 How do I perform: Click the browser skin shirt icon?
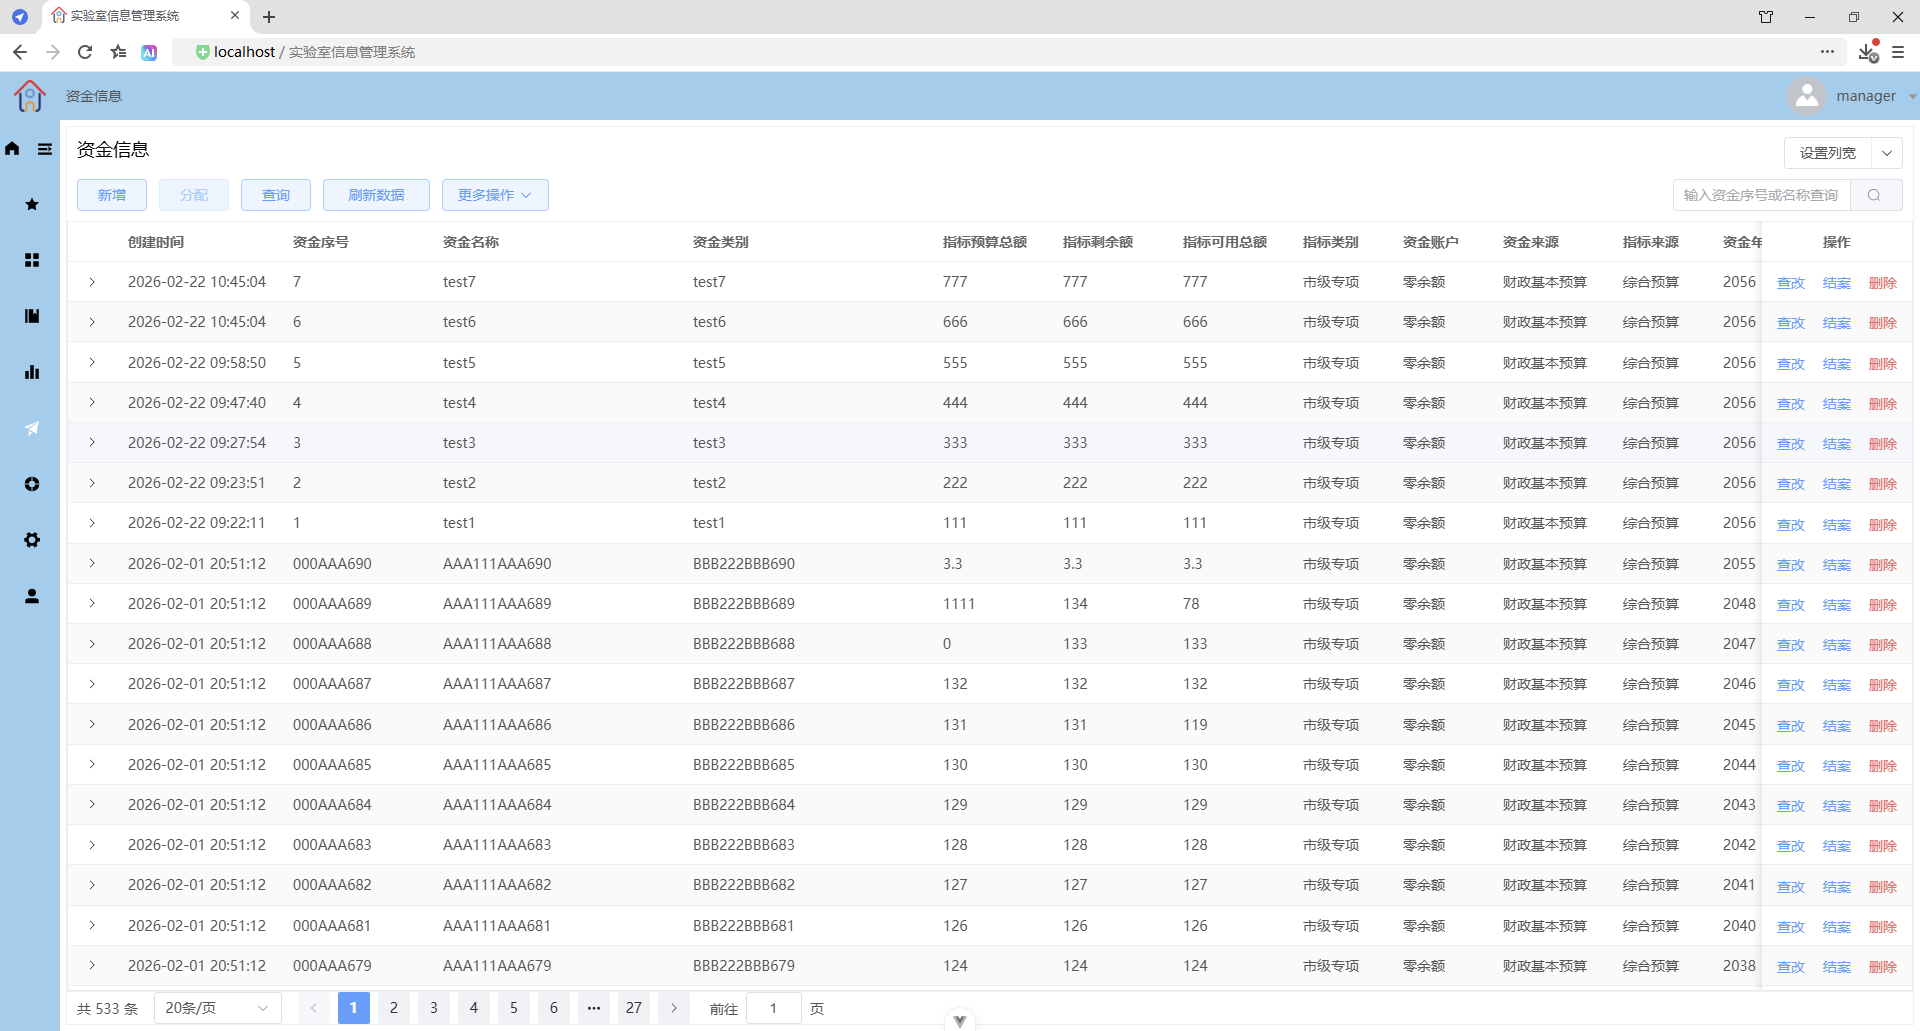click(1766, 17)
